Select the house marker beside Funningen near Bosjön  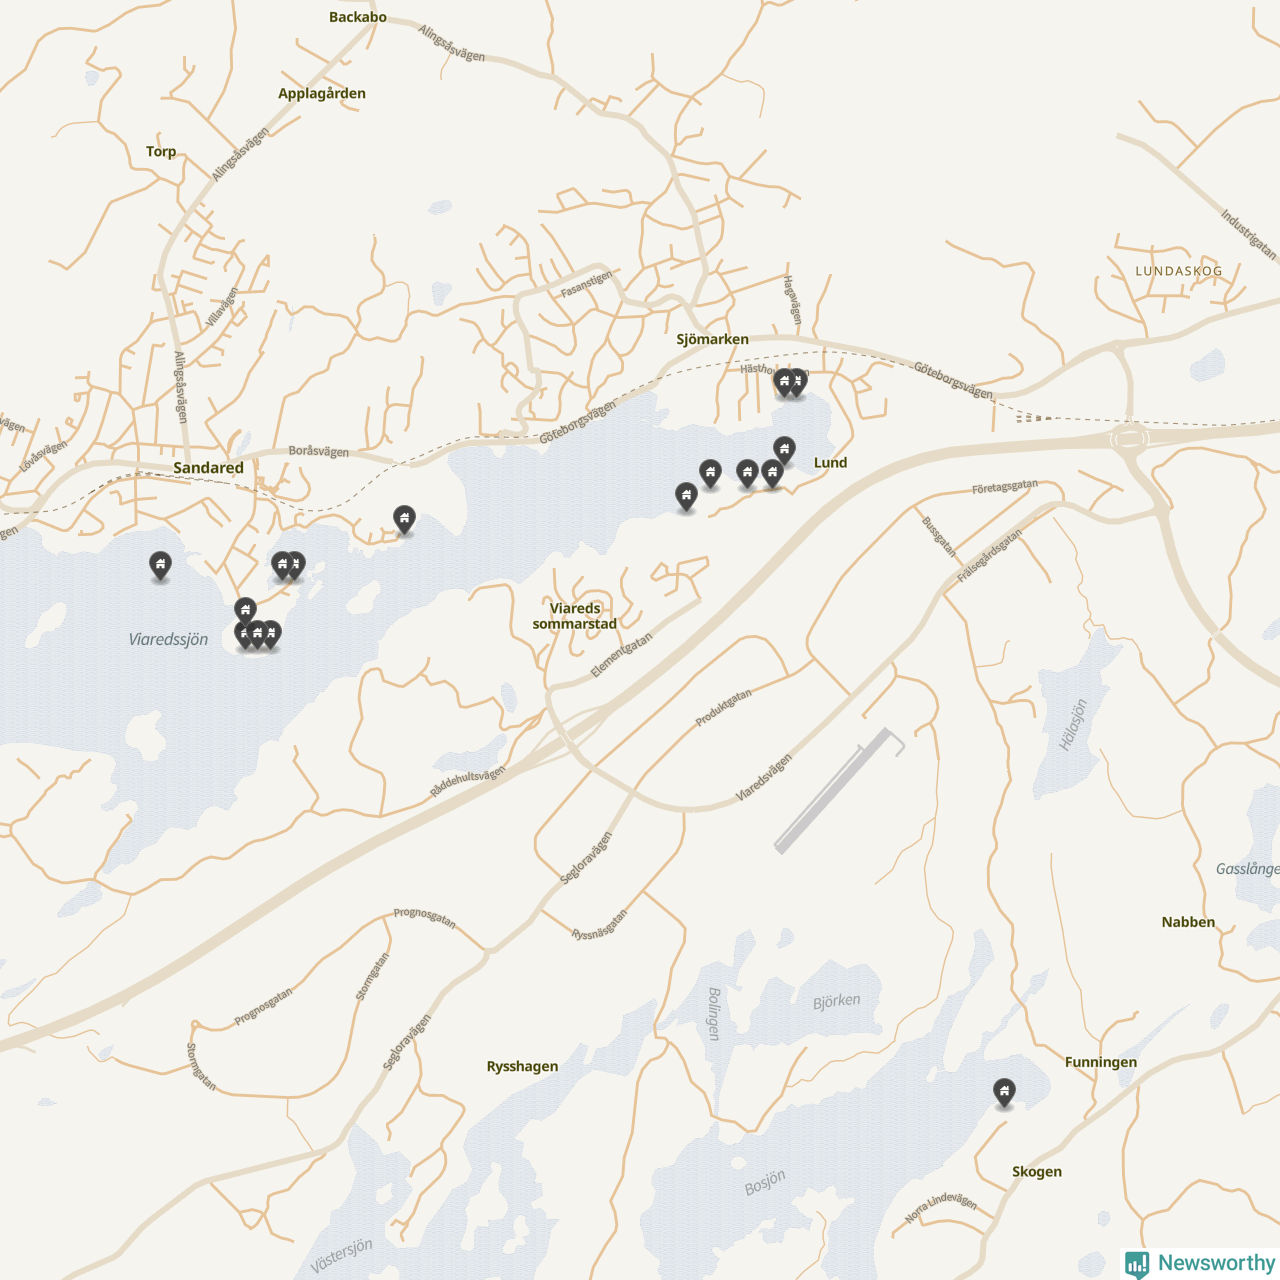coord(1004,1092)
